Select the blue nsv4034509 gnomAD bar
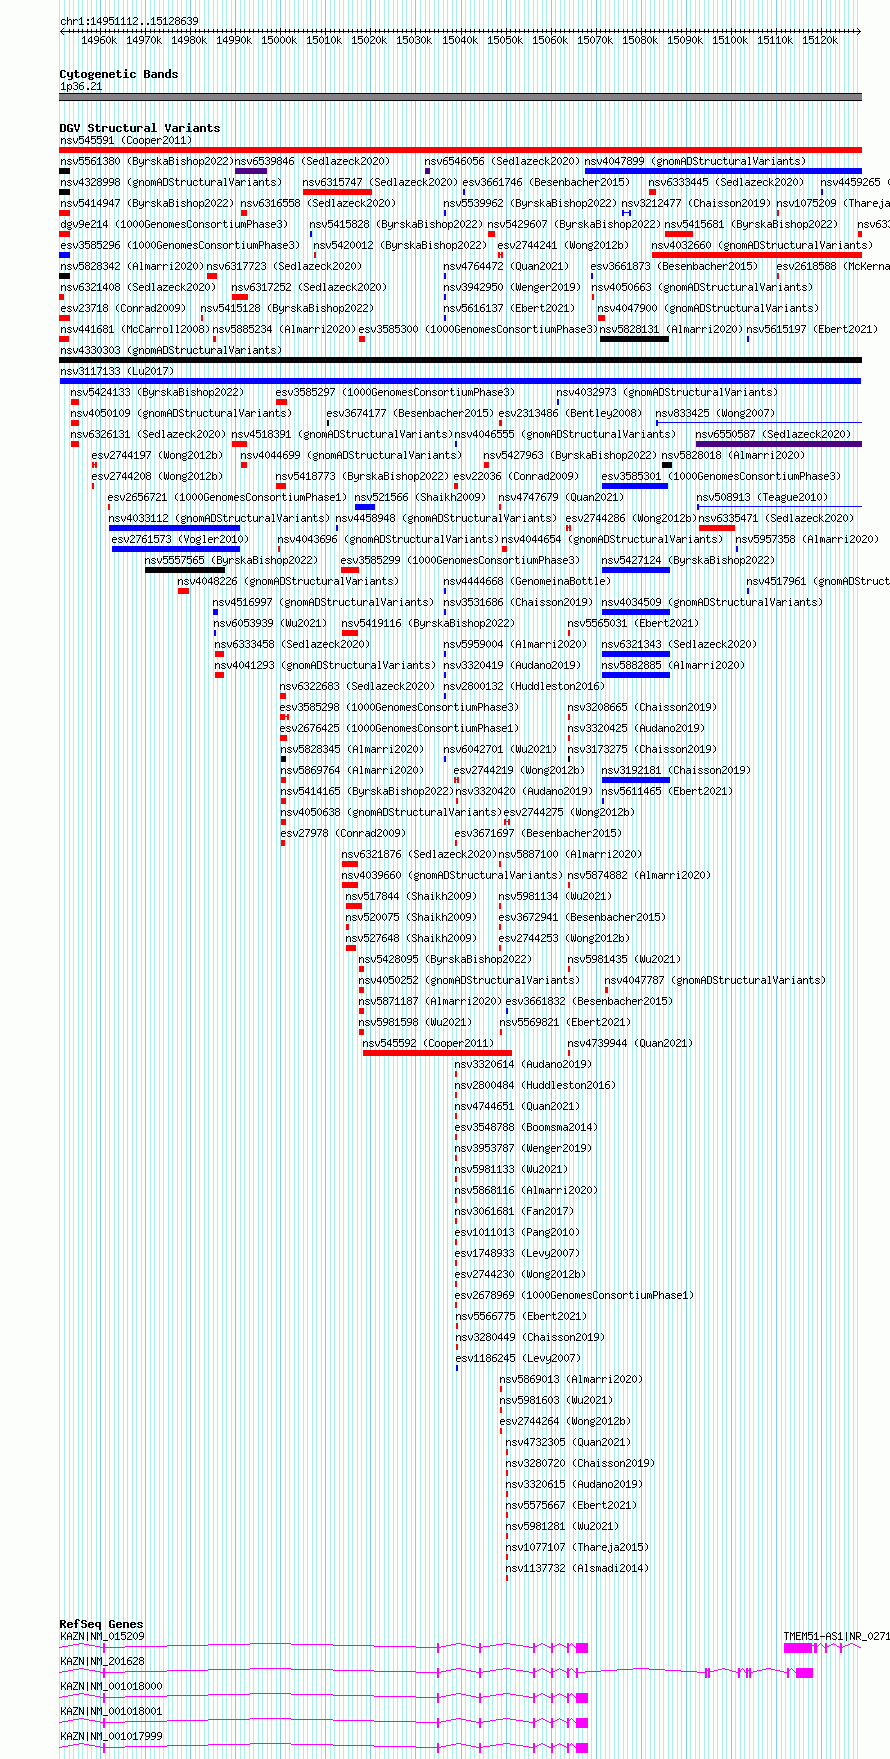 click(x=636, y=612)
